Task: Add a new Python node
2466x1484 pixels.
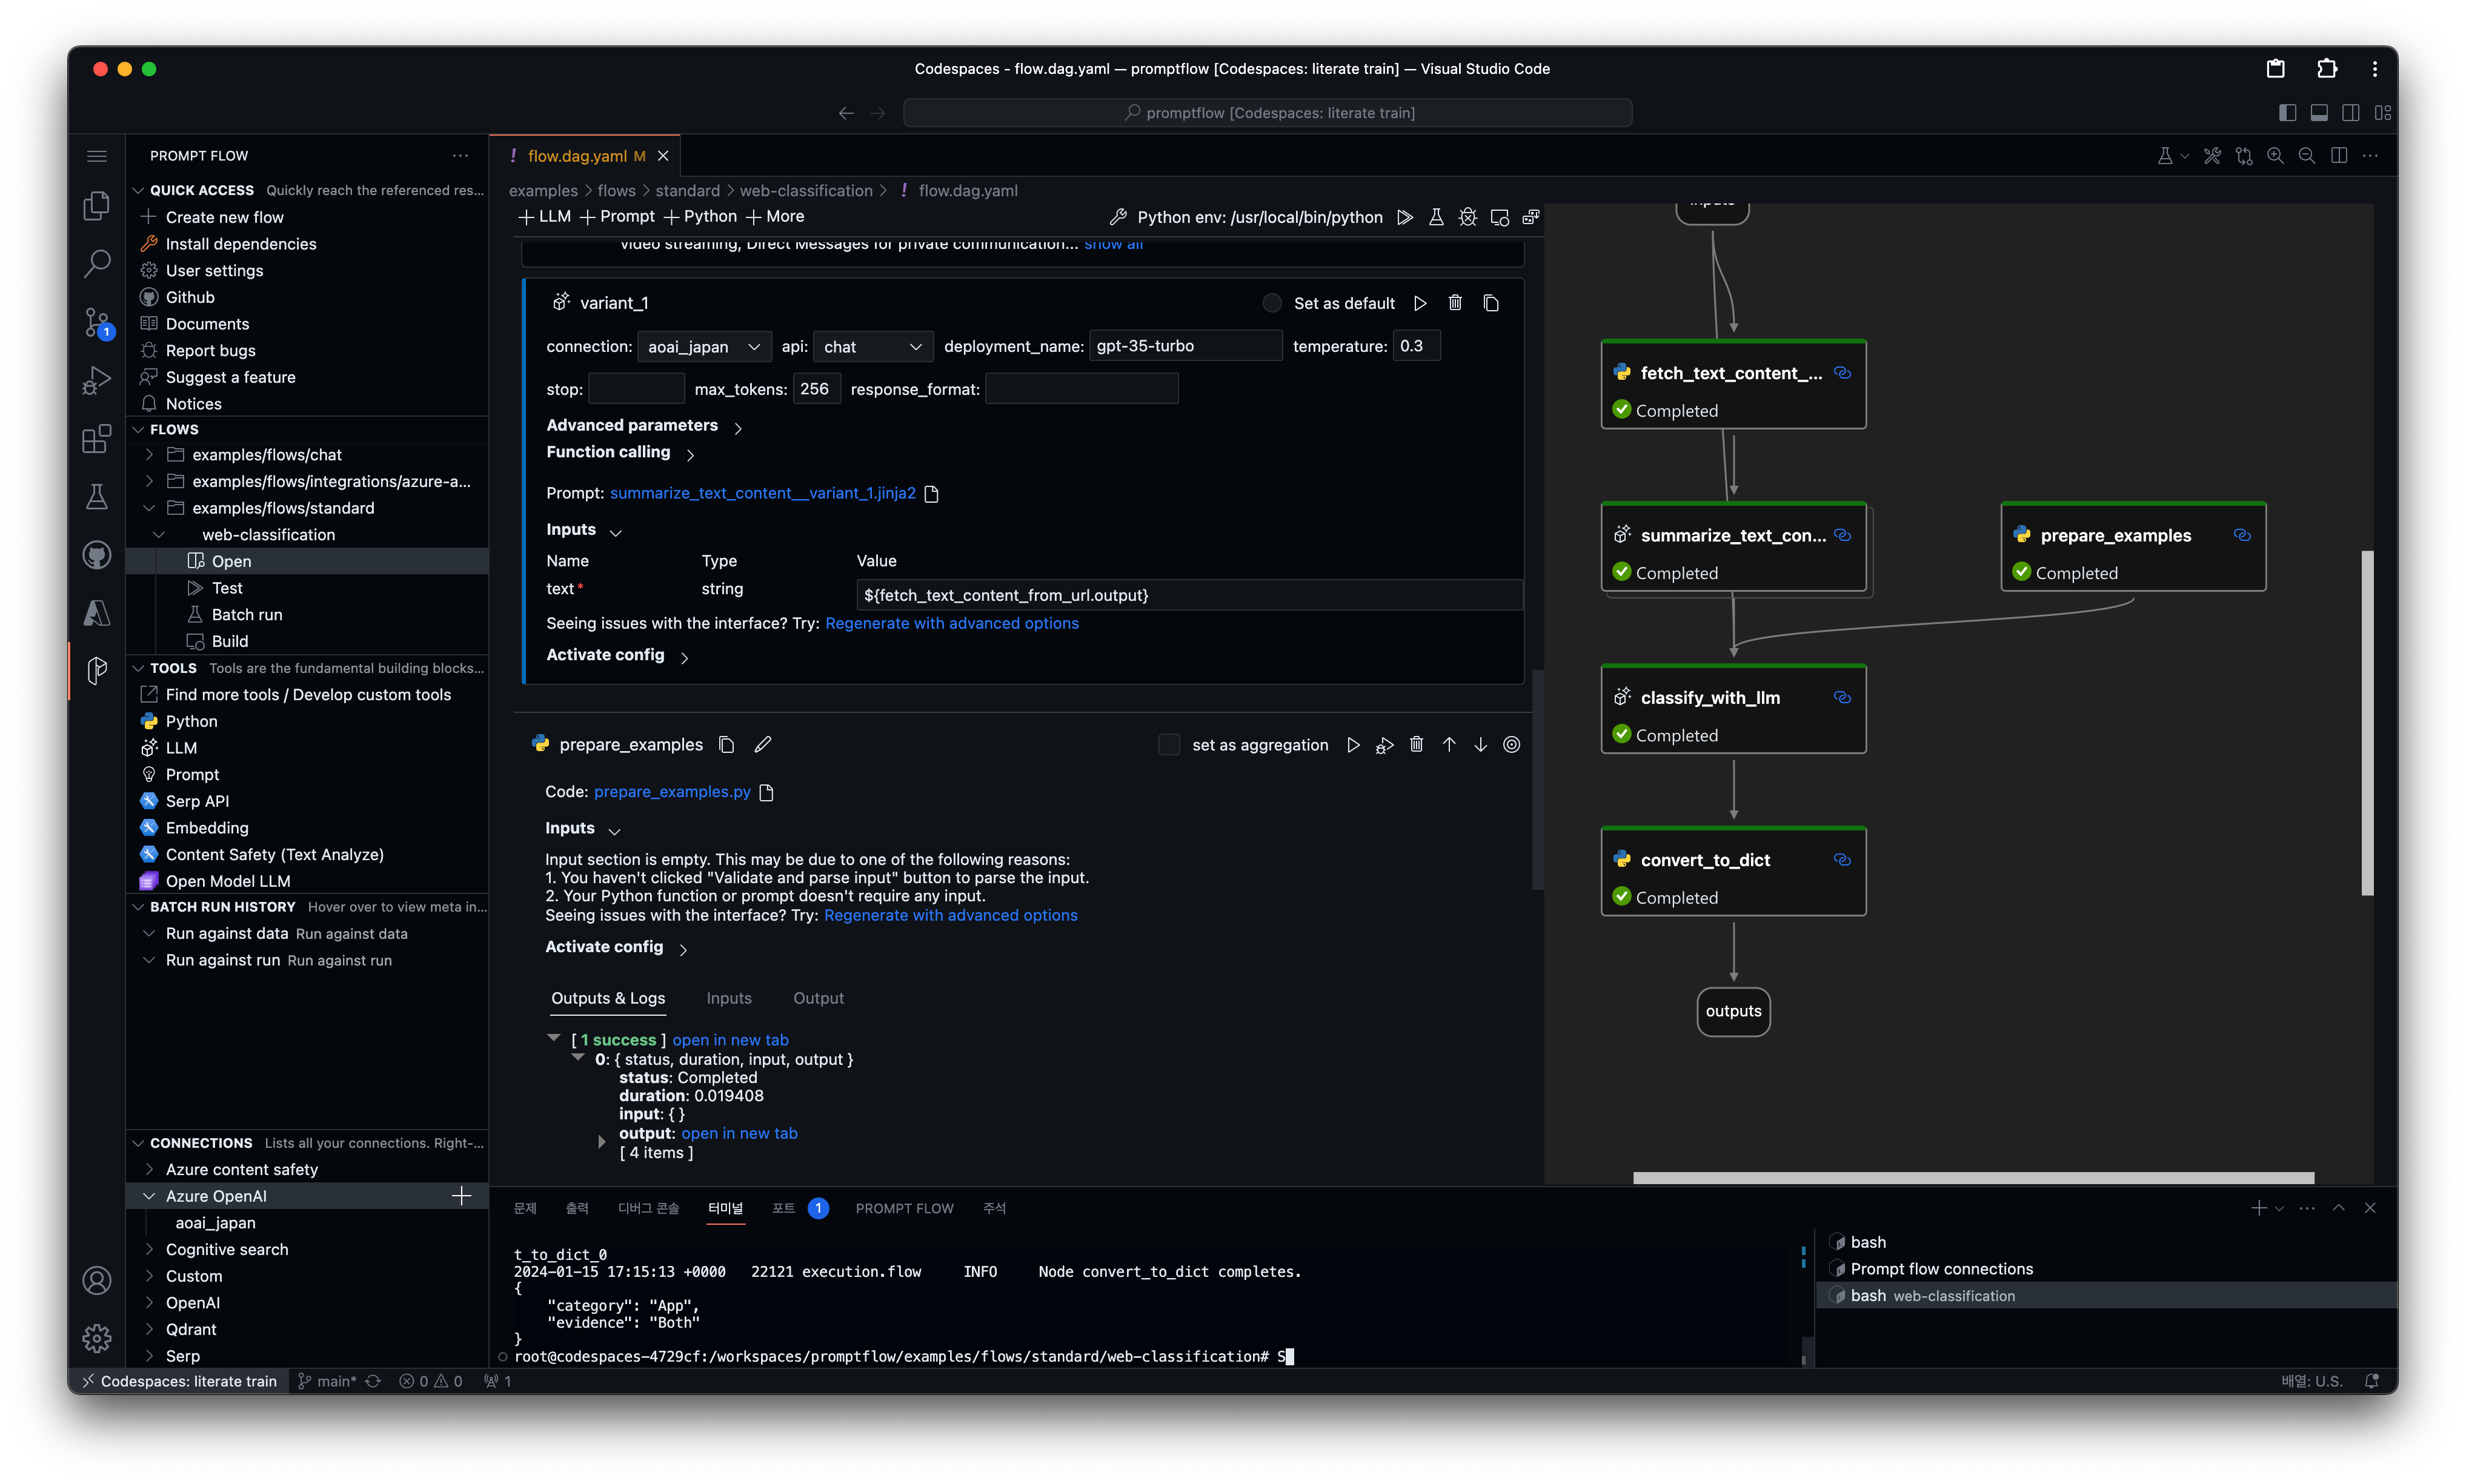Action: point(700,216)
